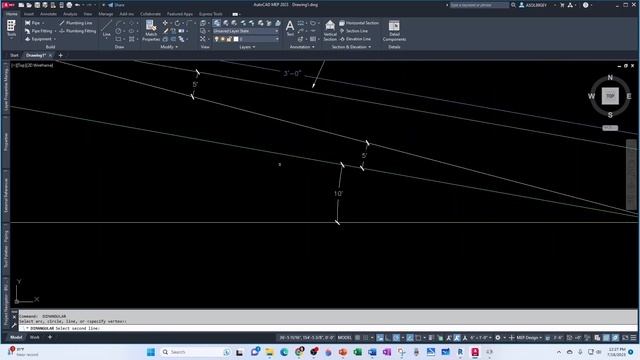Choose the Plumbing Line tool
Screen dimensions: 640x360
(x=76, y=23)
